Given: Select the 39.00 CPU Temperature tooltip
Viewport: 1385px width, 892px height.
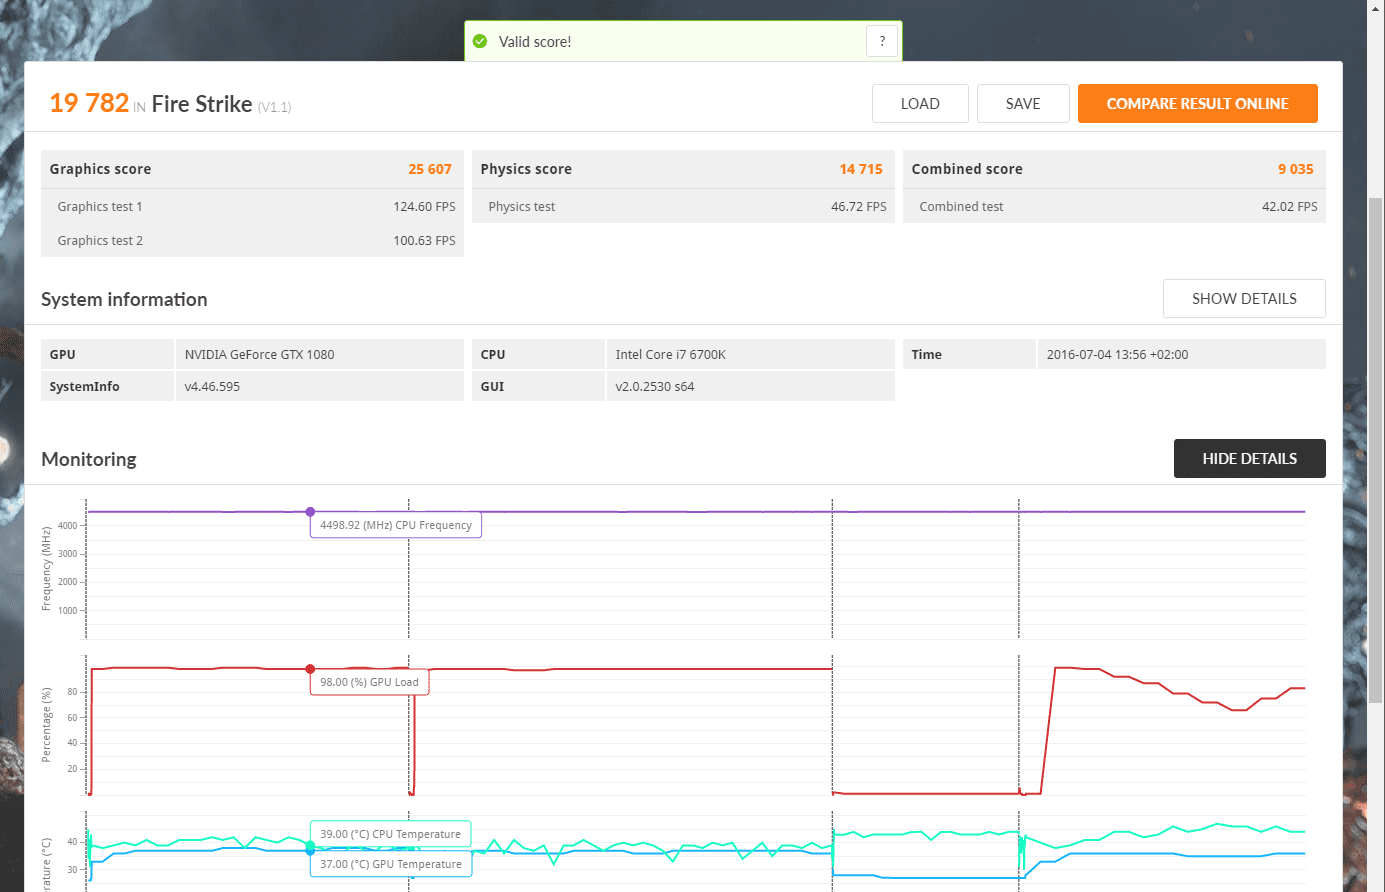Looking at the screenshot, I should [390, 834].
